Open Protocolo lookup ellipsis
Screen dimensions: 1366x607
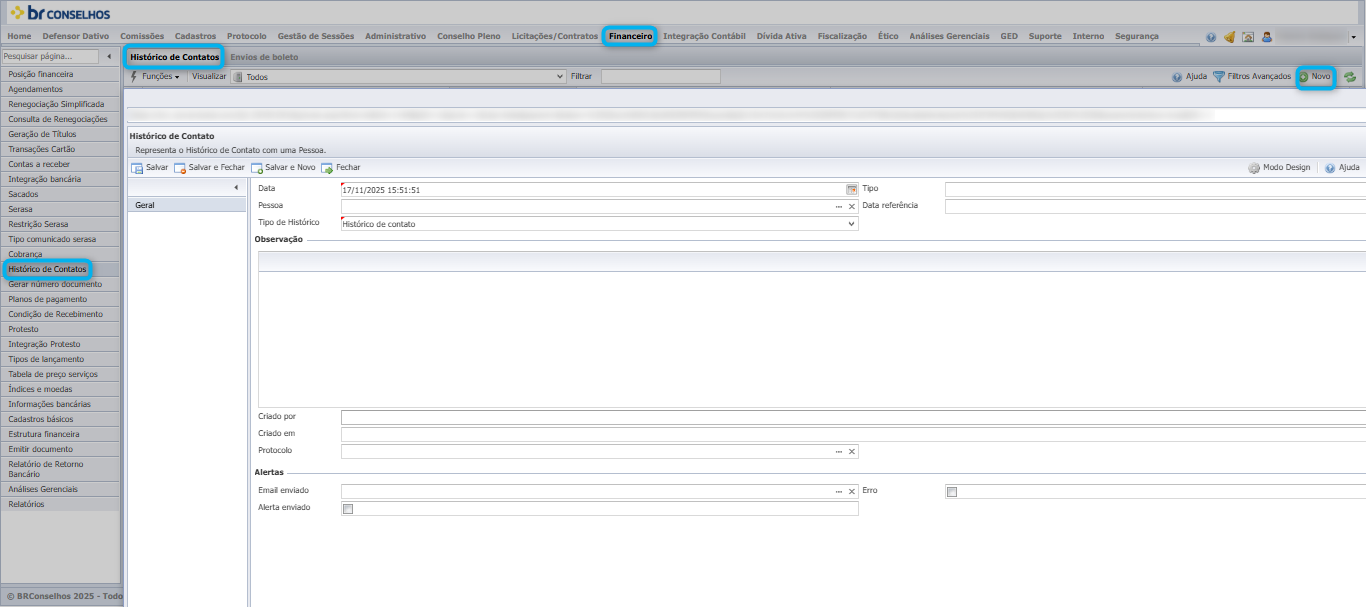point(839,452)
